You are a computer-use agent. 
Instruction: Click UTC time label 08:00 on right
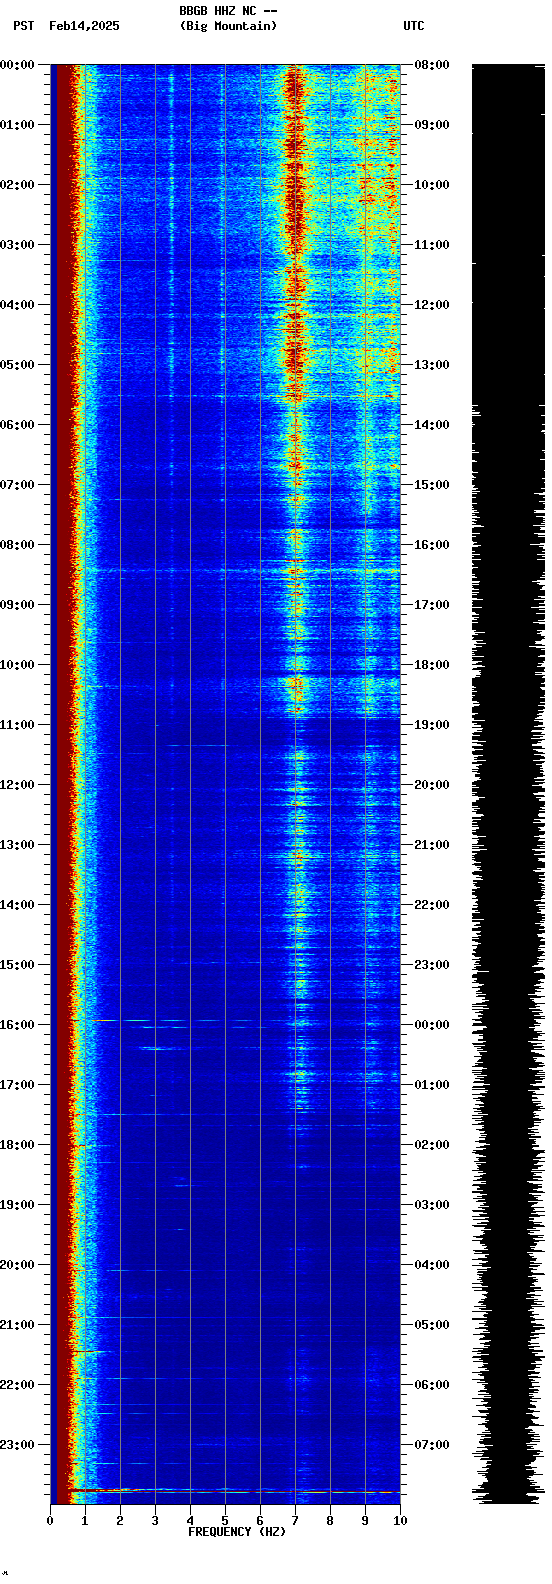click(432, 65)
